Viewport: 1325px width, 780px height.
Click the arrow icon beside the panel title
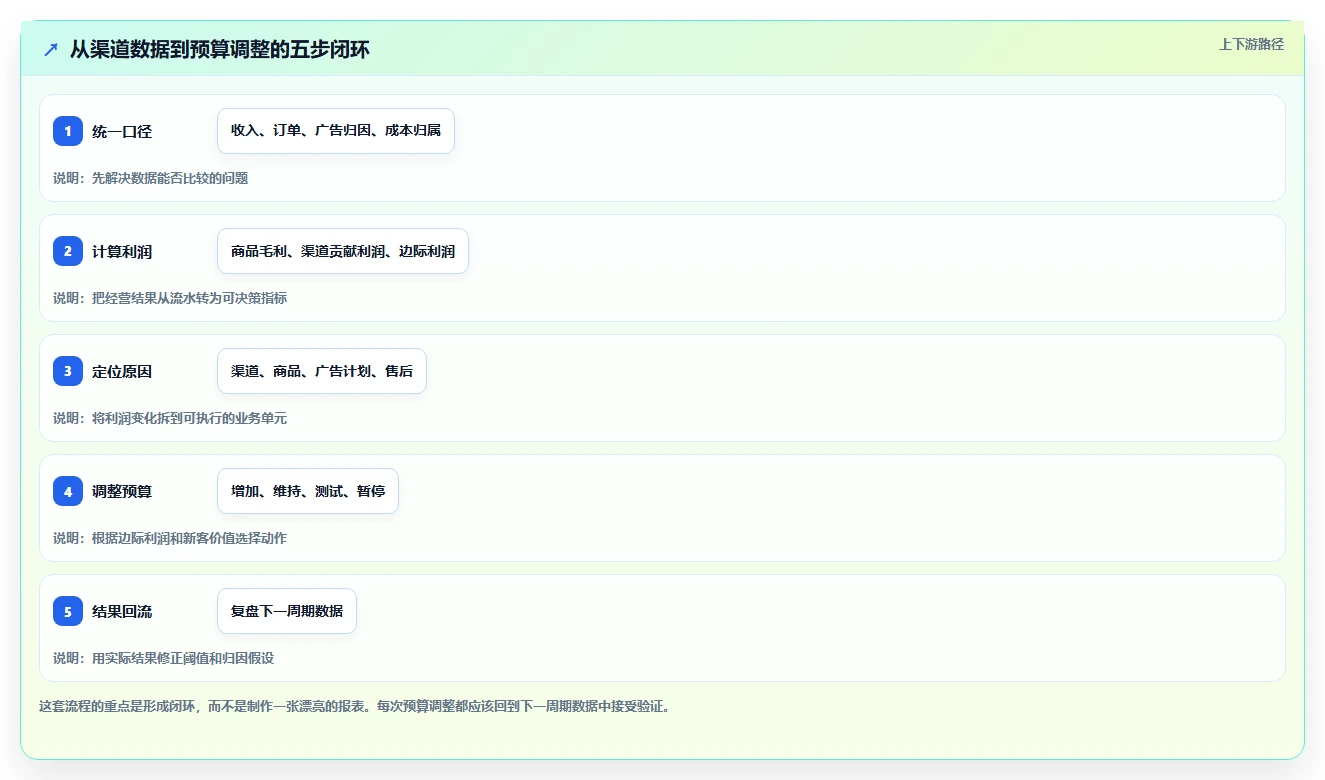[51, 49]
